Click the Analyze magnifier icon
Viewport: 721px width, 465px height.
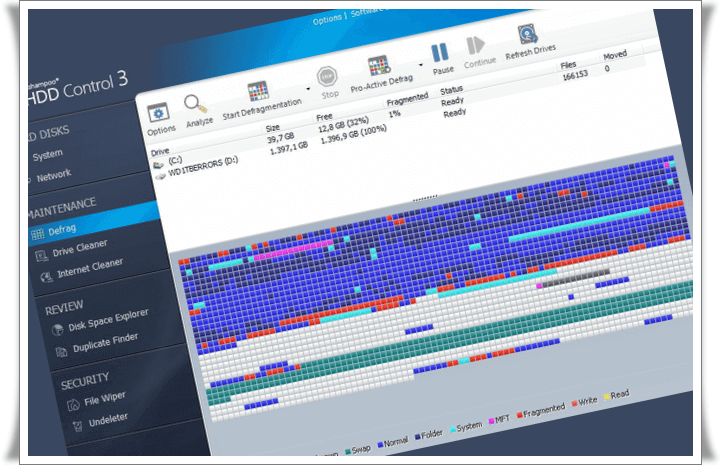click(196, 104)
